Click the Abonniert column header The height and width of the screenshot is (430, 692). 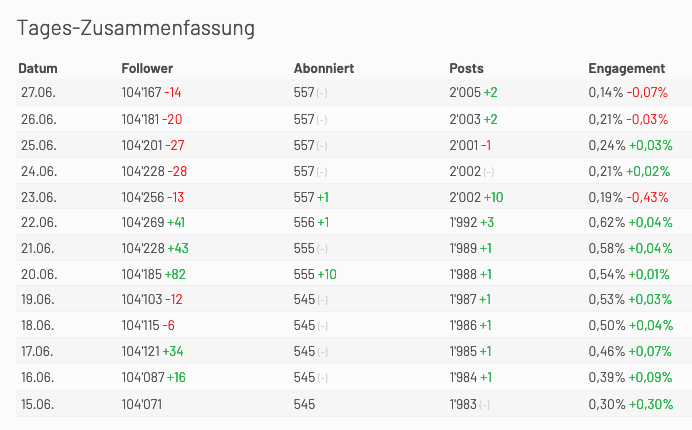tap(324, 68)
